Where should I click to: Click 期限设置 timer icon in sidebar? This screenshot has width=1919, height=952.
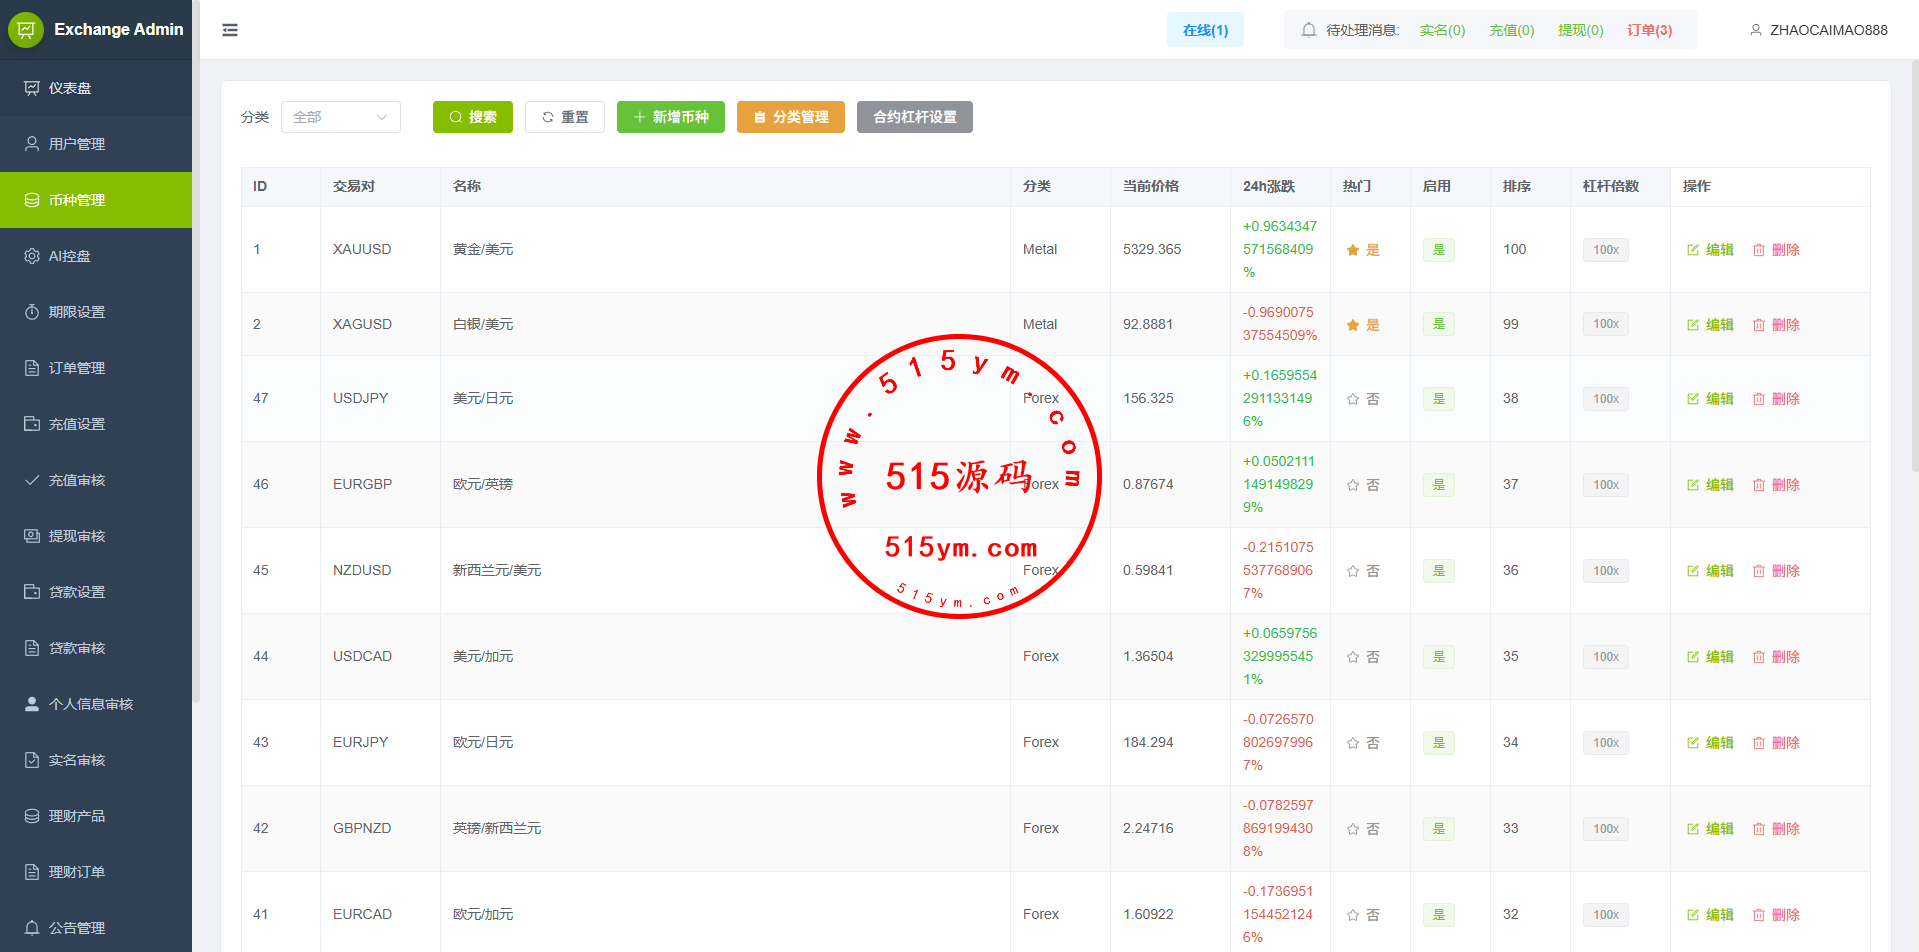click(x=32, y=312)
